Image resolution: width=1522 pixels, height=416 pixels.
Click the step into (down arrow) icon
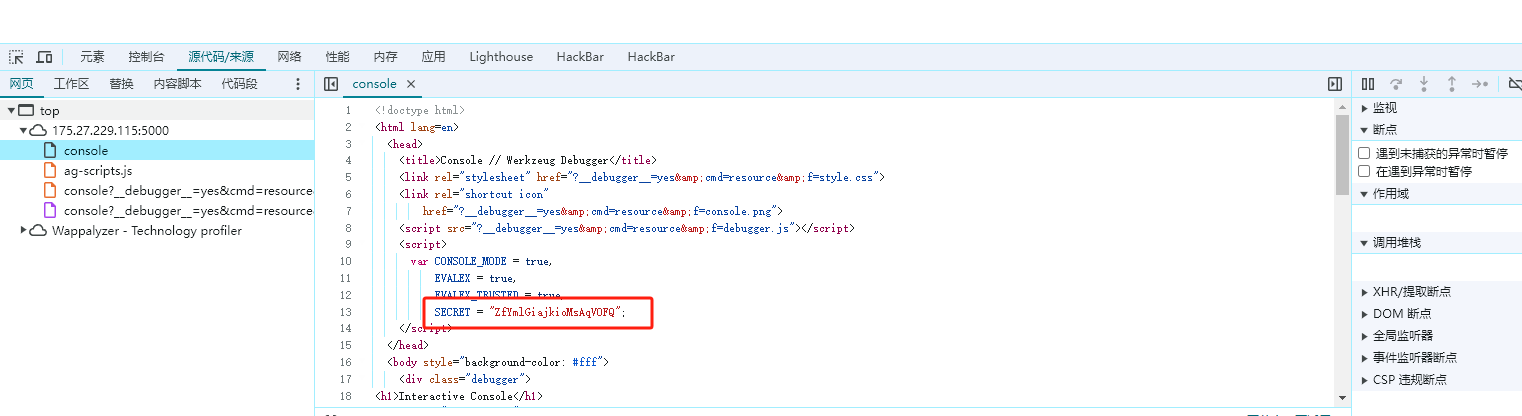(1424, 84)
